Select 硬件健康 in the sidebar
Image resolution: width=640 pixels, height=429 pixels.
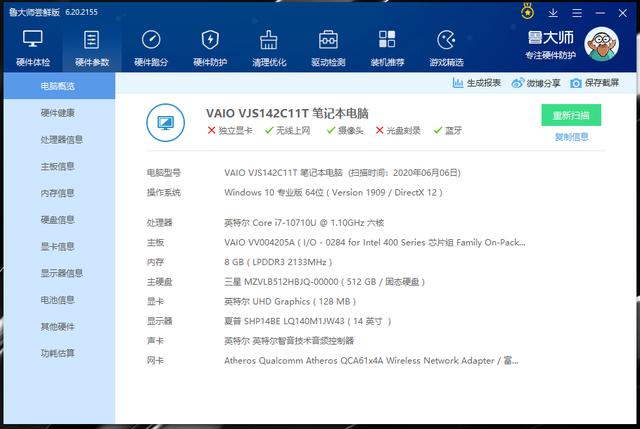point(59,113)
